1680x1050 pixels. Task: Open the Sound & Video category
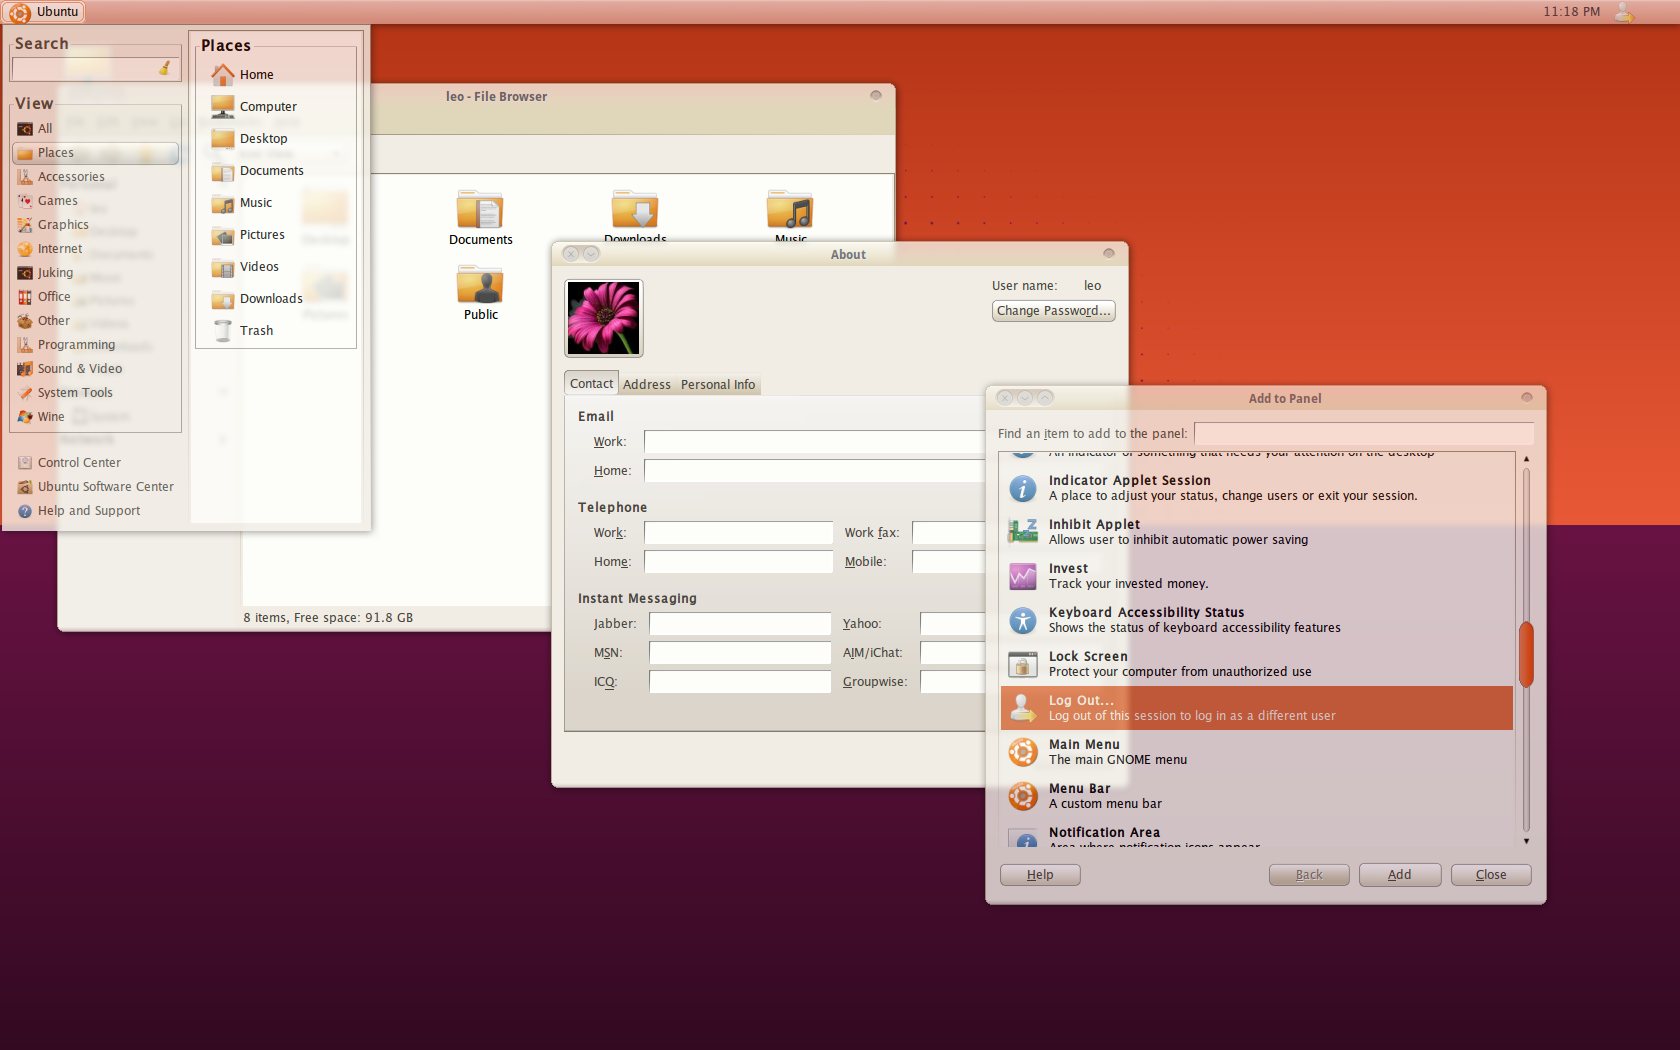point(96,369)
